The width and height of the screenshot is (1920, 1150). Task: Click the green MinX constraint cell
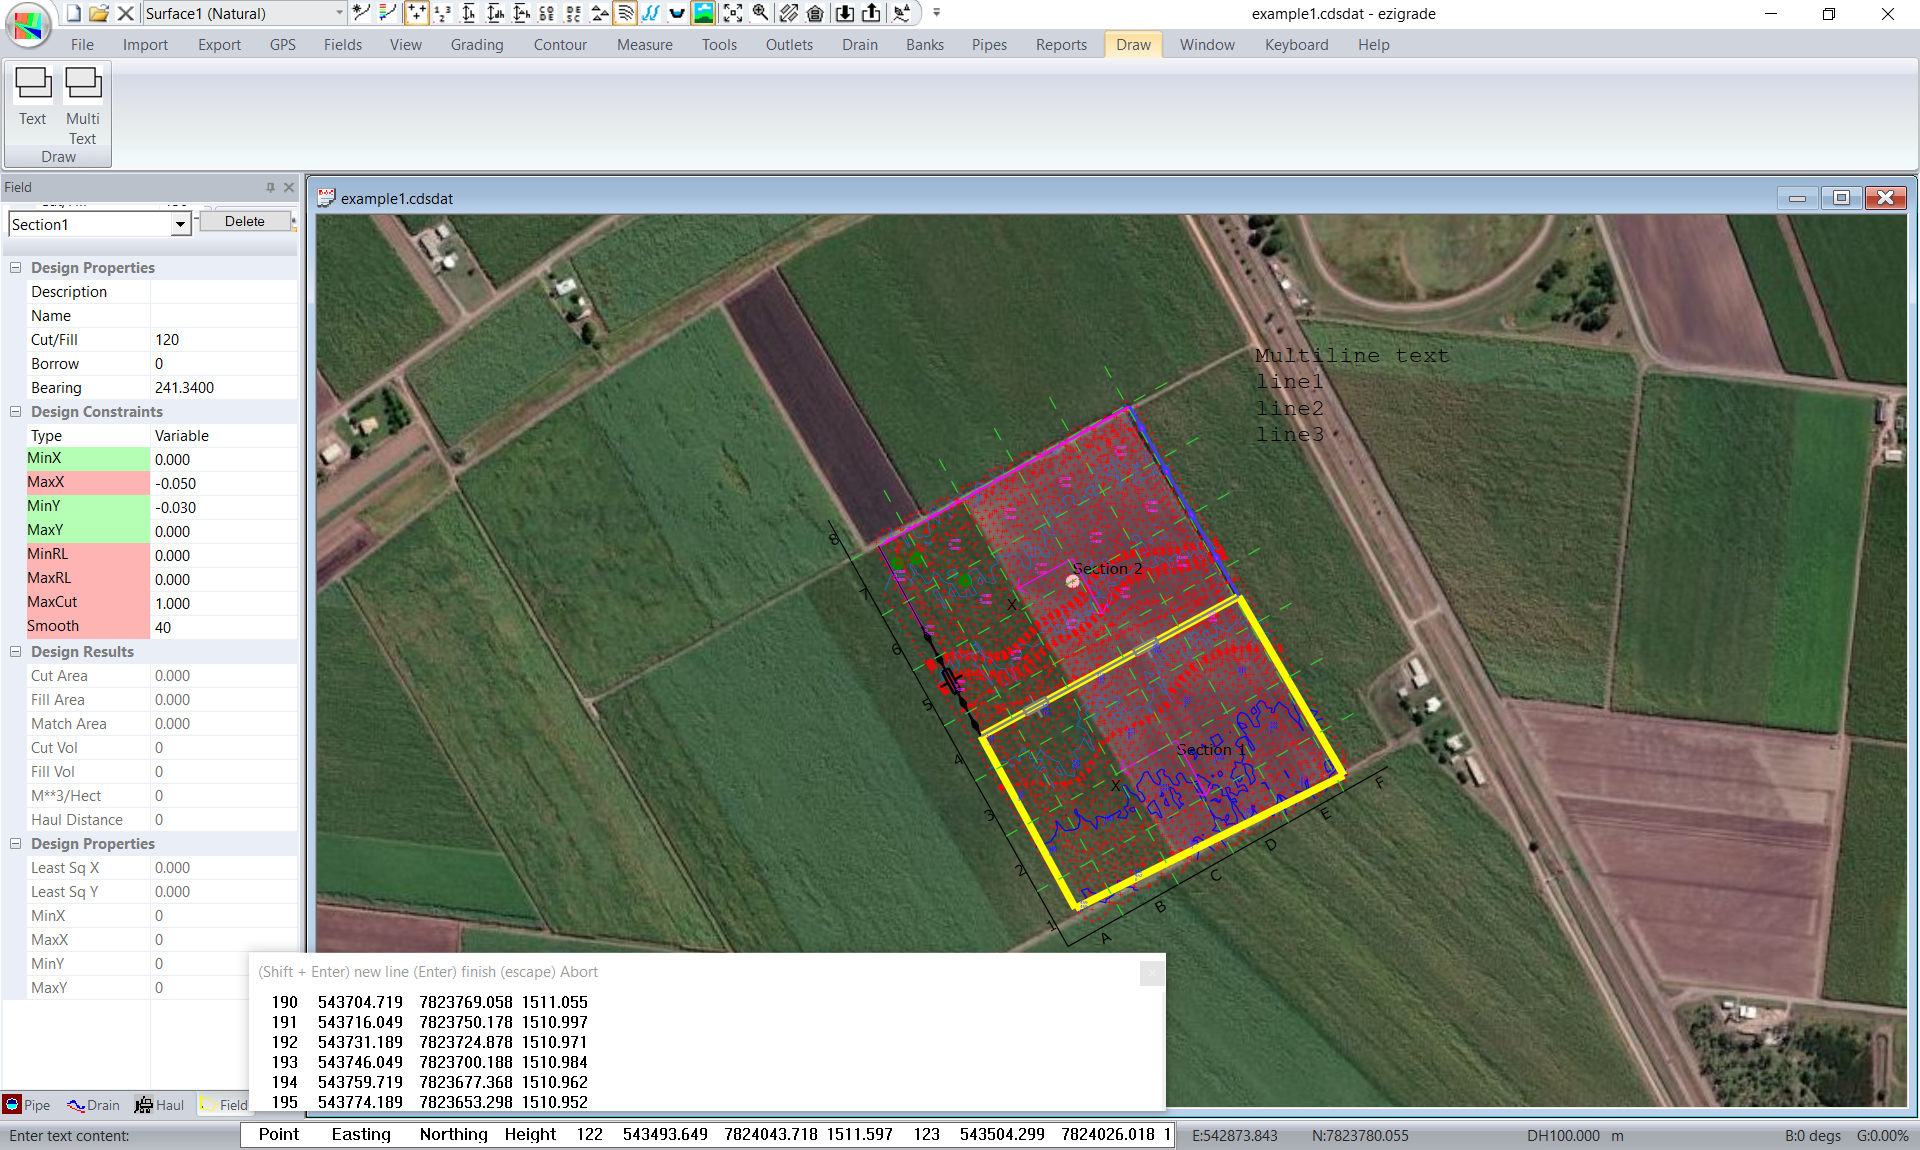(87, 459)
